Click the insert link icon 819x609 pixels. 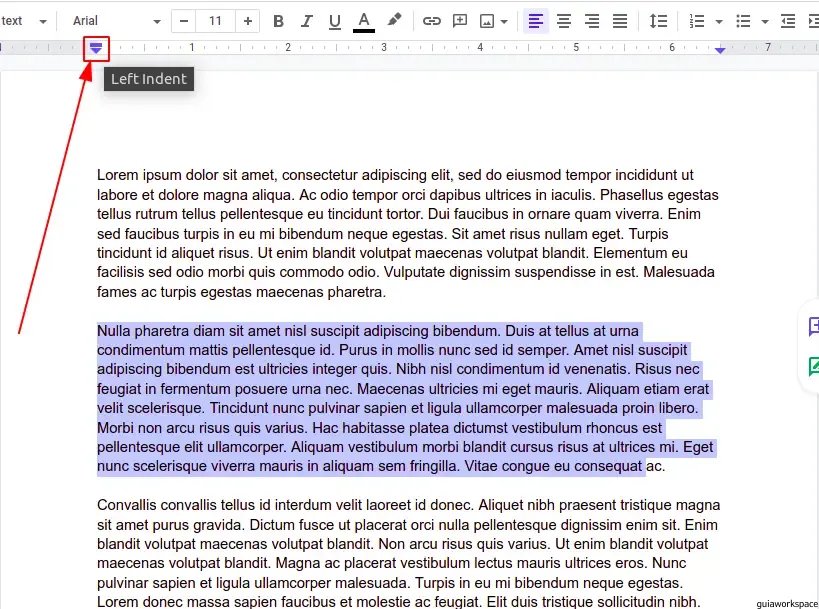point(431,21)
